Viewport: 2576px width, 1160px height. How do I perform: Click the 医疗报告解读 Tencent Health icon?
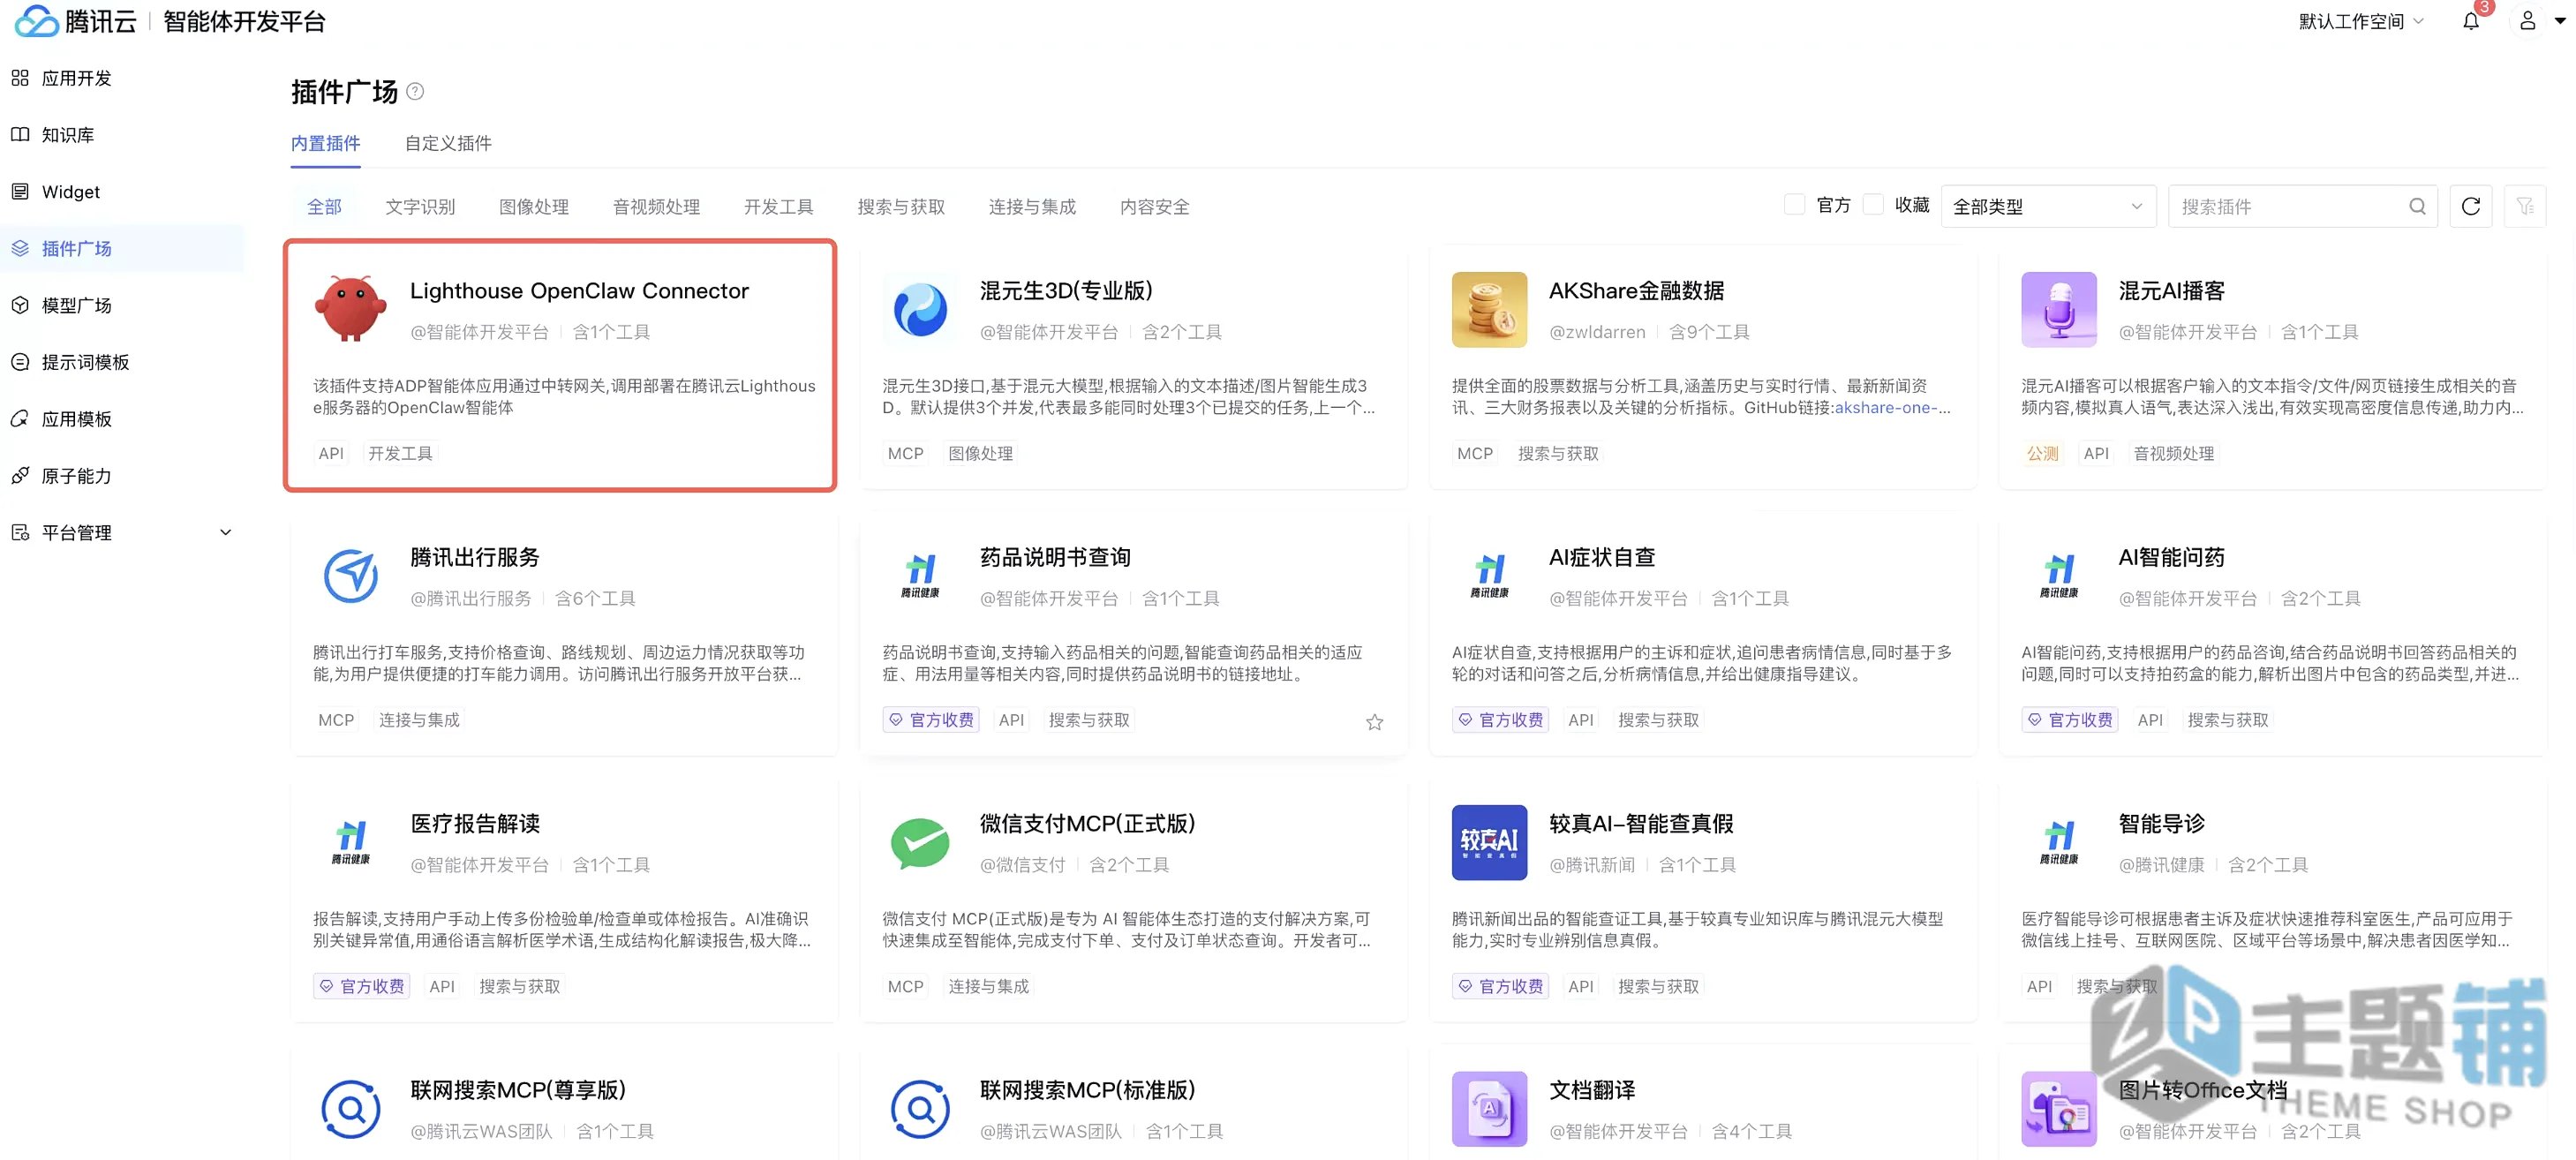[x=350, y=842]
